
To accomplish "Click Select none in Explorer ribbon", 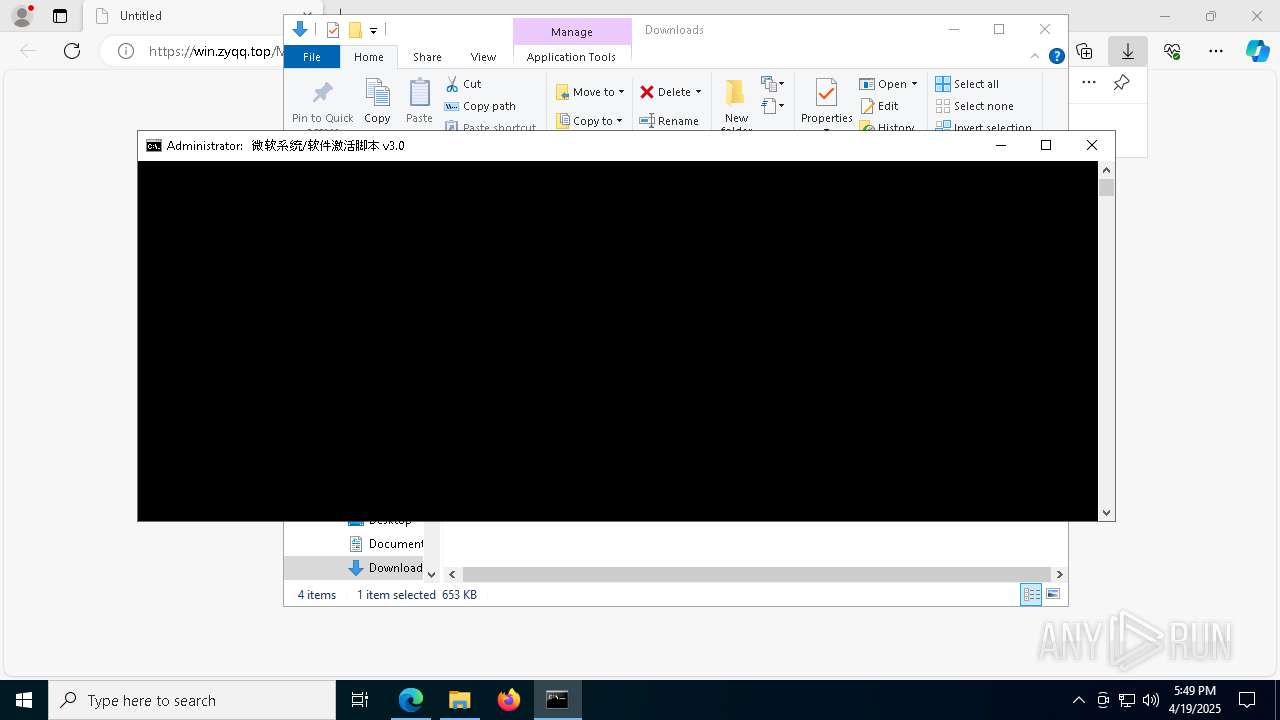I will (974, 106).
